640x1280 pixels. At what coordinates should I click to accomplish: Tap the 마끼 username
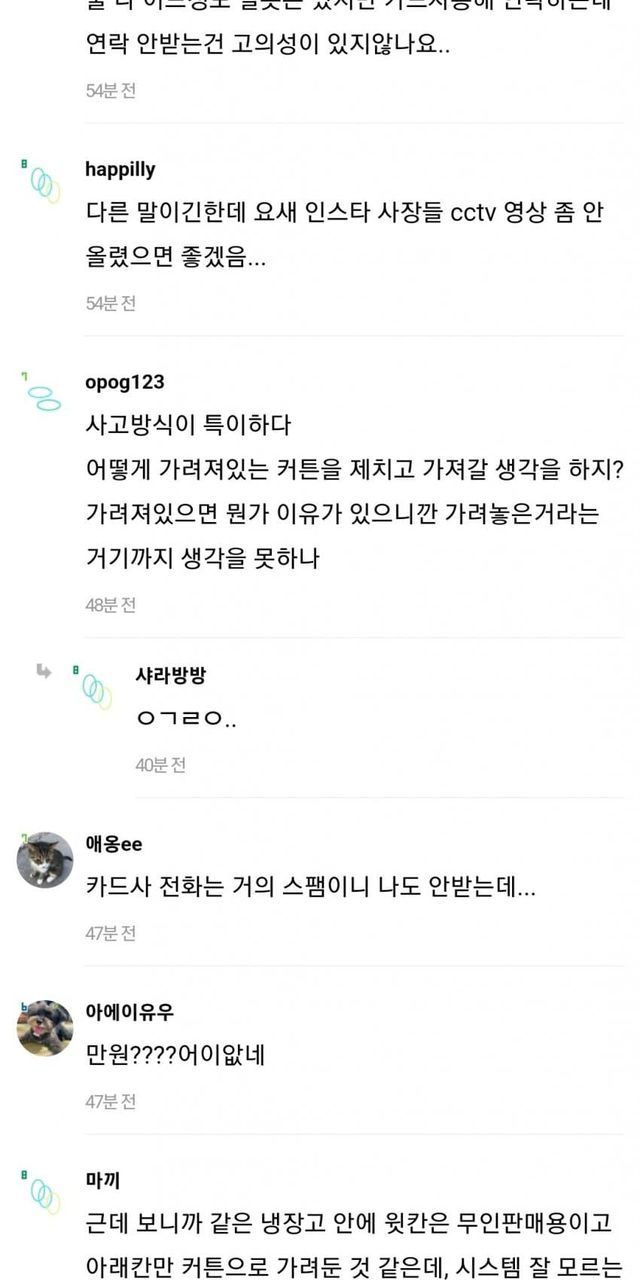103,1180
